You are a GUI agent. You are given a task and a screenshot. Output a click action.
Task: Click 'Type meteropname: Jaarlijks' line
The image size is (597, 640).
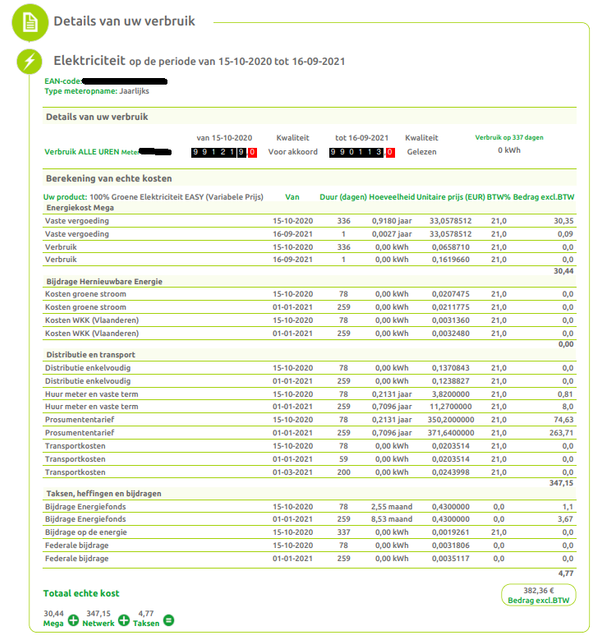tap(97, 91)
